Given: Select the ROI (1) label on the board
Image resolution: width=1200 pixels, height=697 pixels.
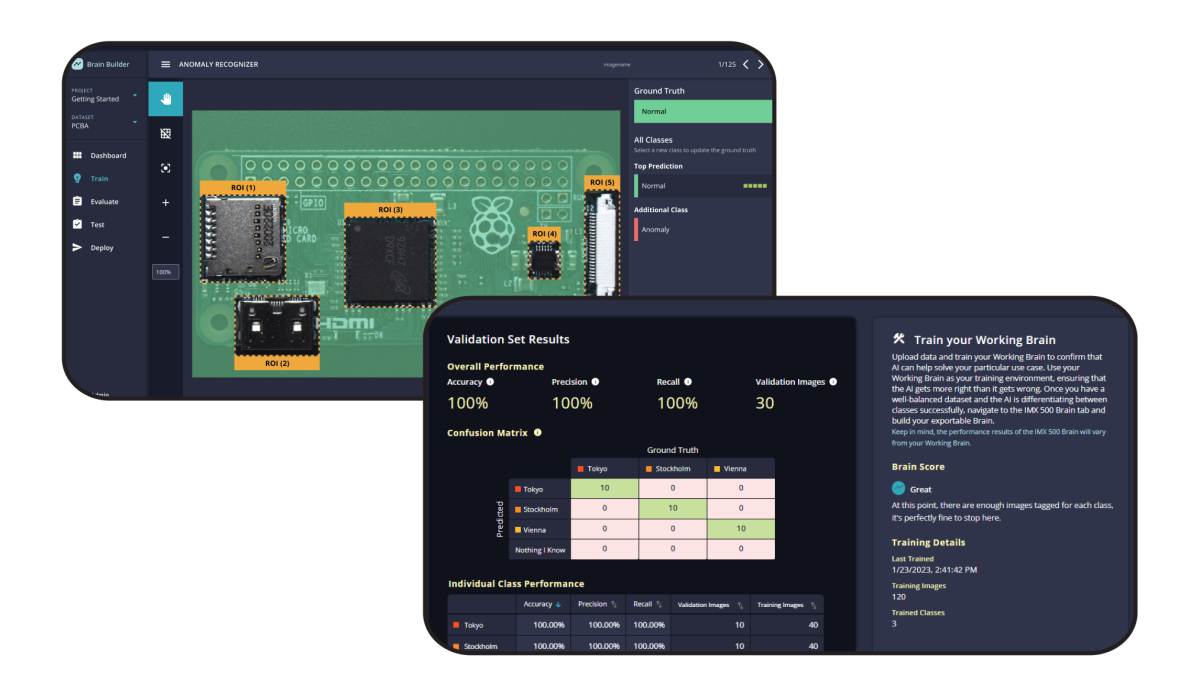Looking at the screenshot, I should tap(243, 187).
